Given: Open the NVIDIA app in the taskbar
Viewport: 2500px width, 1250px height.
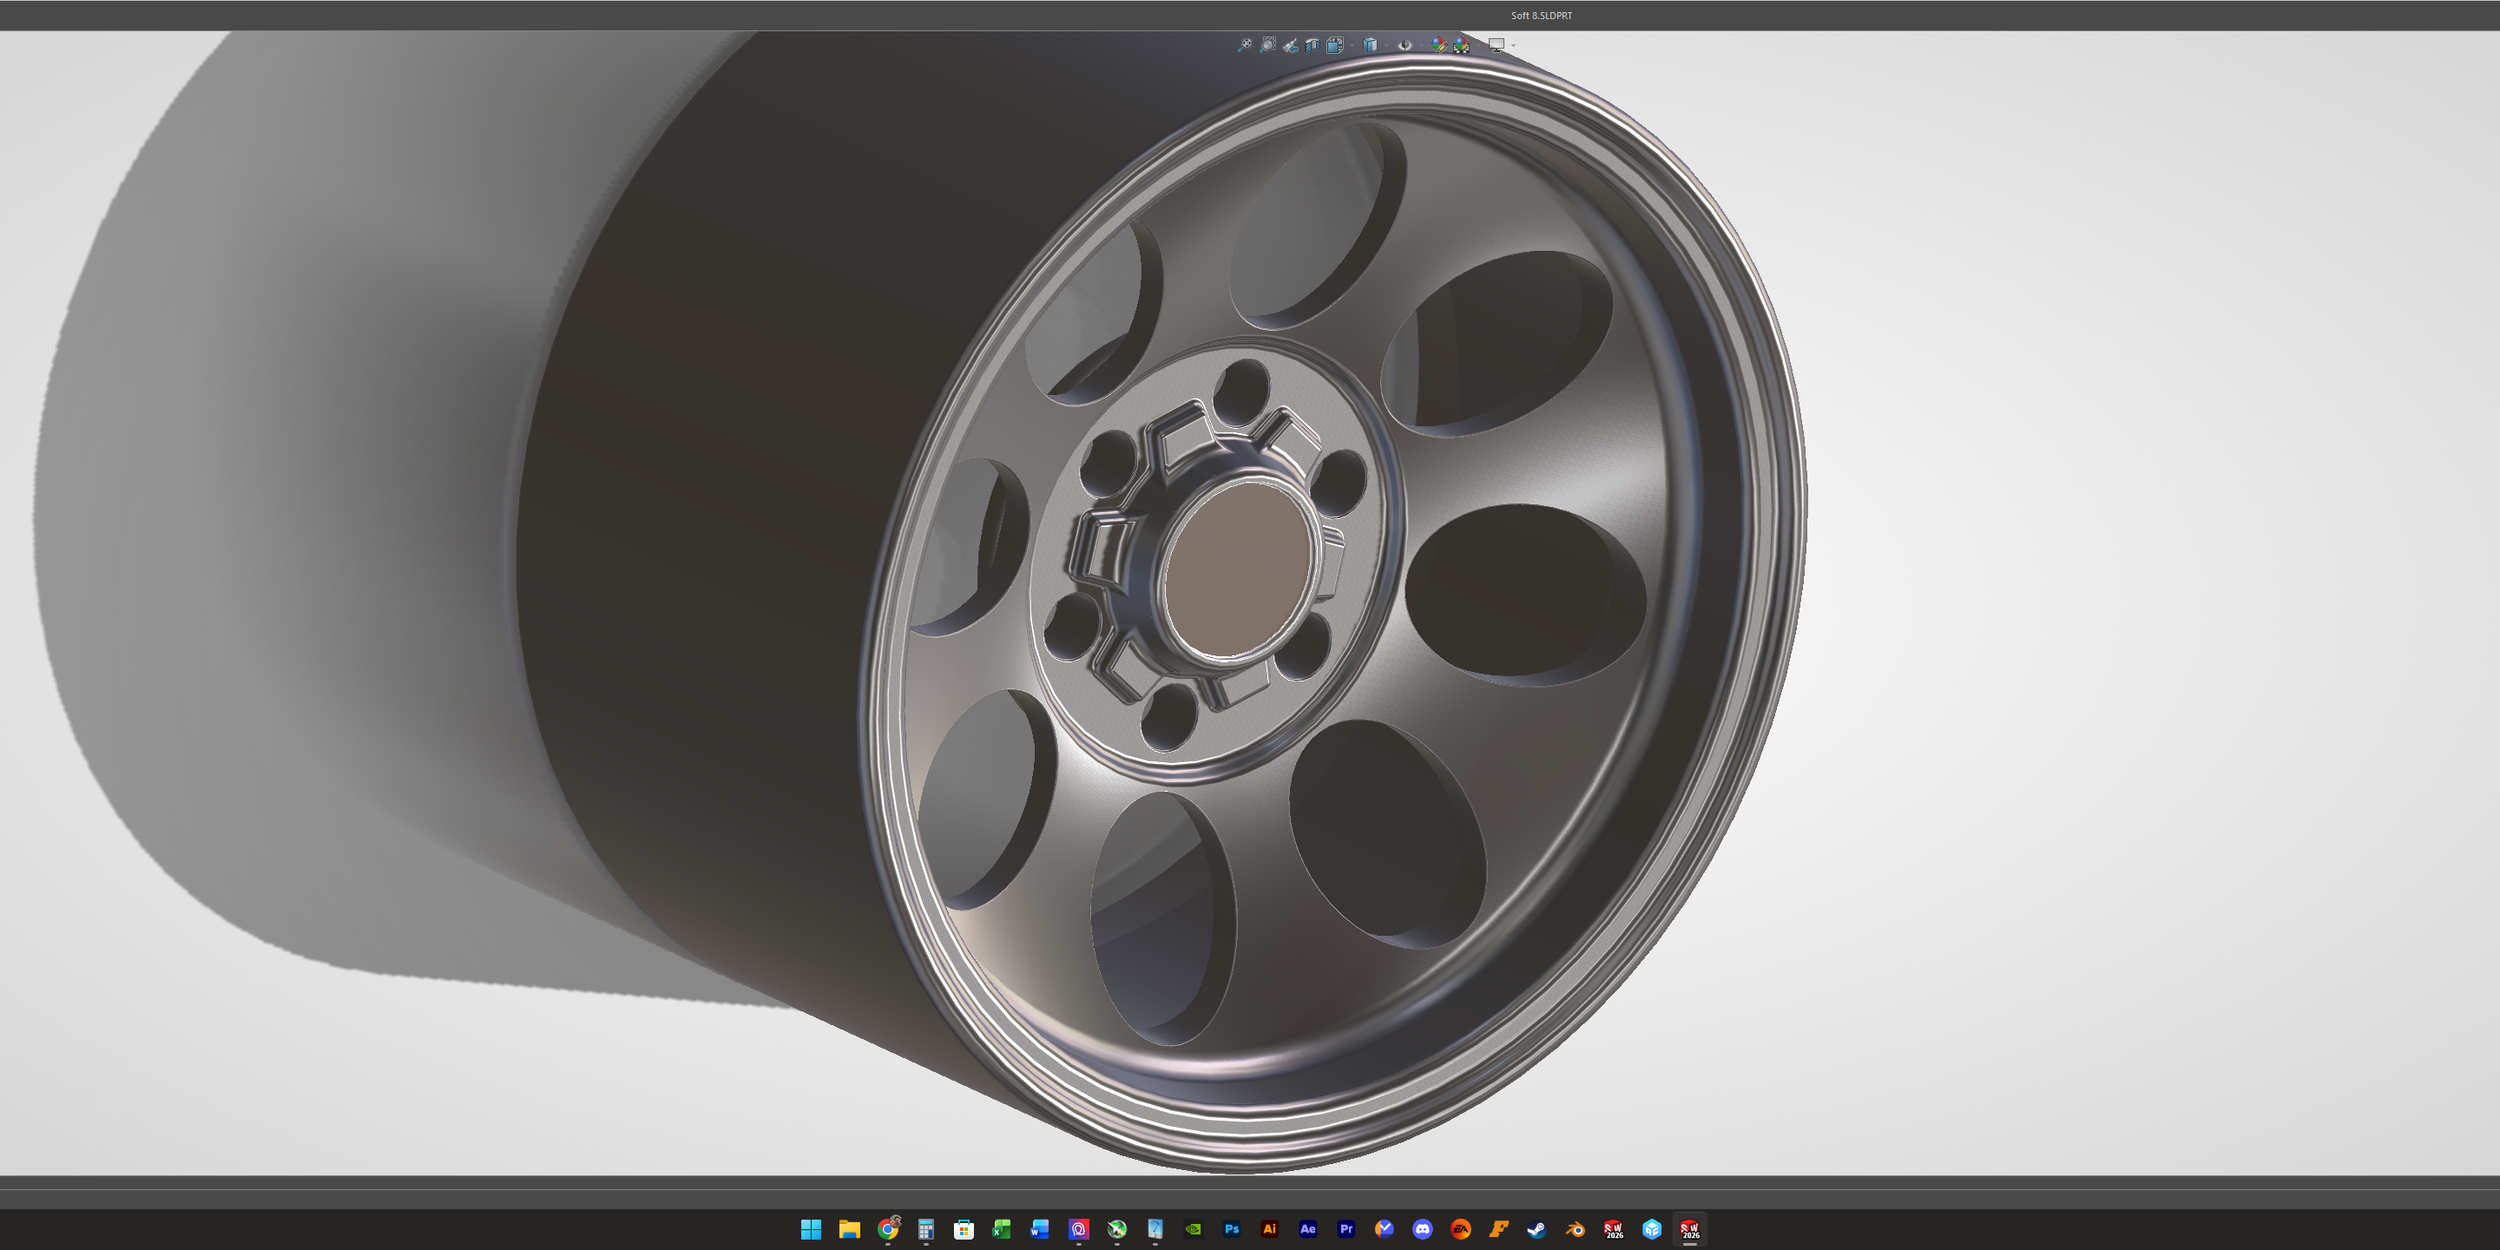Looking at the screenshot, I should pos(1193,1229).
